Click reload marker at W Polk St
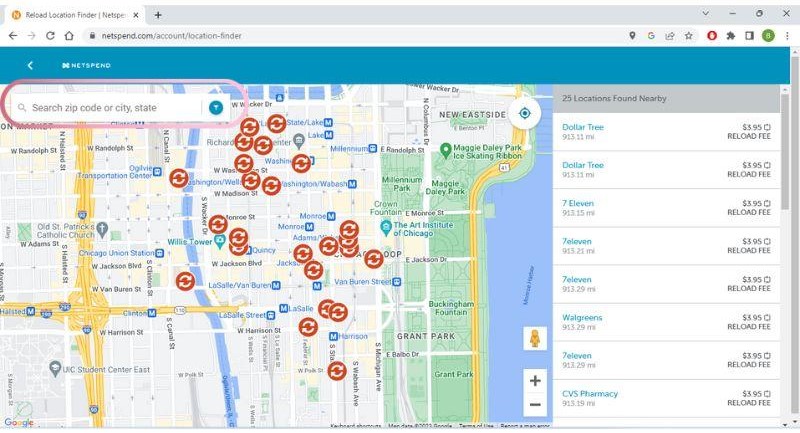Viewport: 800px width, 433px height. click(x=337, y=371)
